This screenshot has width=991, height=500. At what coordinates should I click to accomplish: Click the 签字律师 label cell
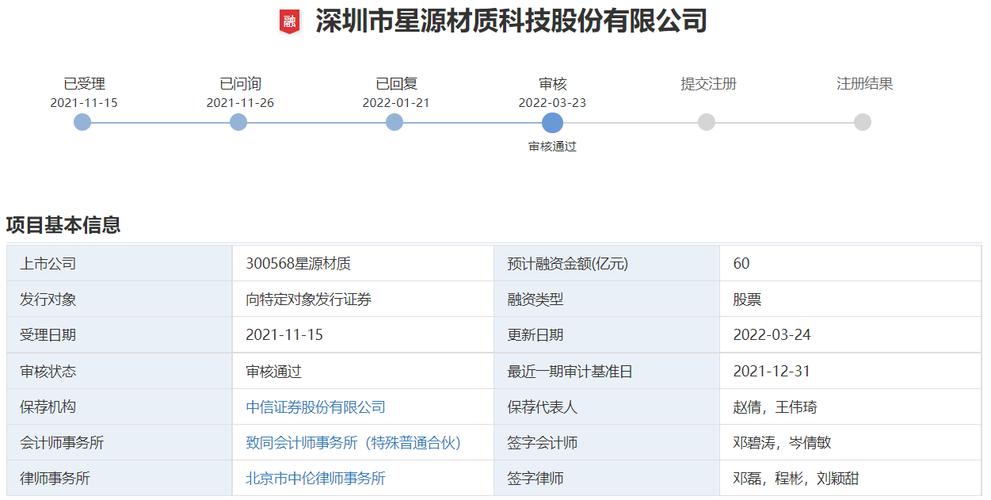(607, 479)
